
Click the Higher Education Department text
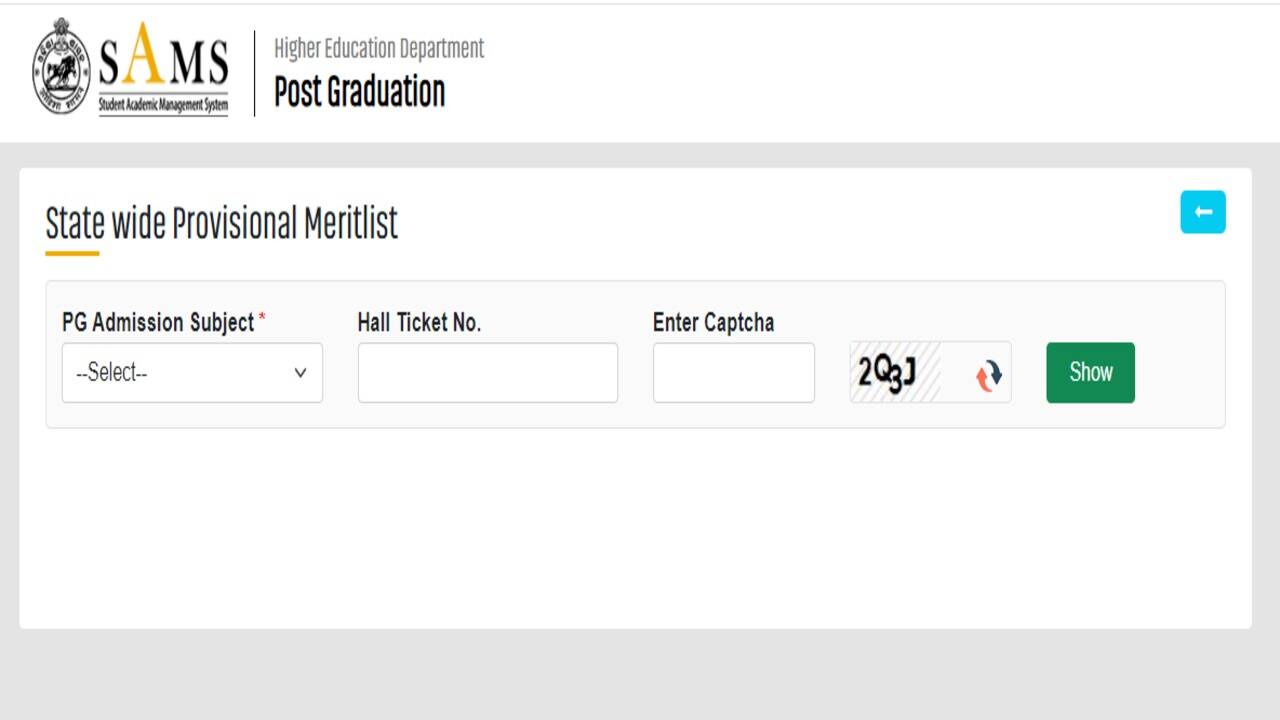[x=379, y=48]
